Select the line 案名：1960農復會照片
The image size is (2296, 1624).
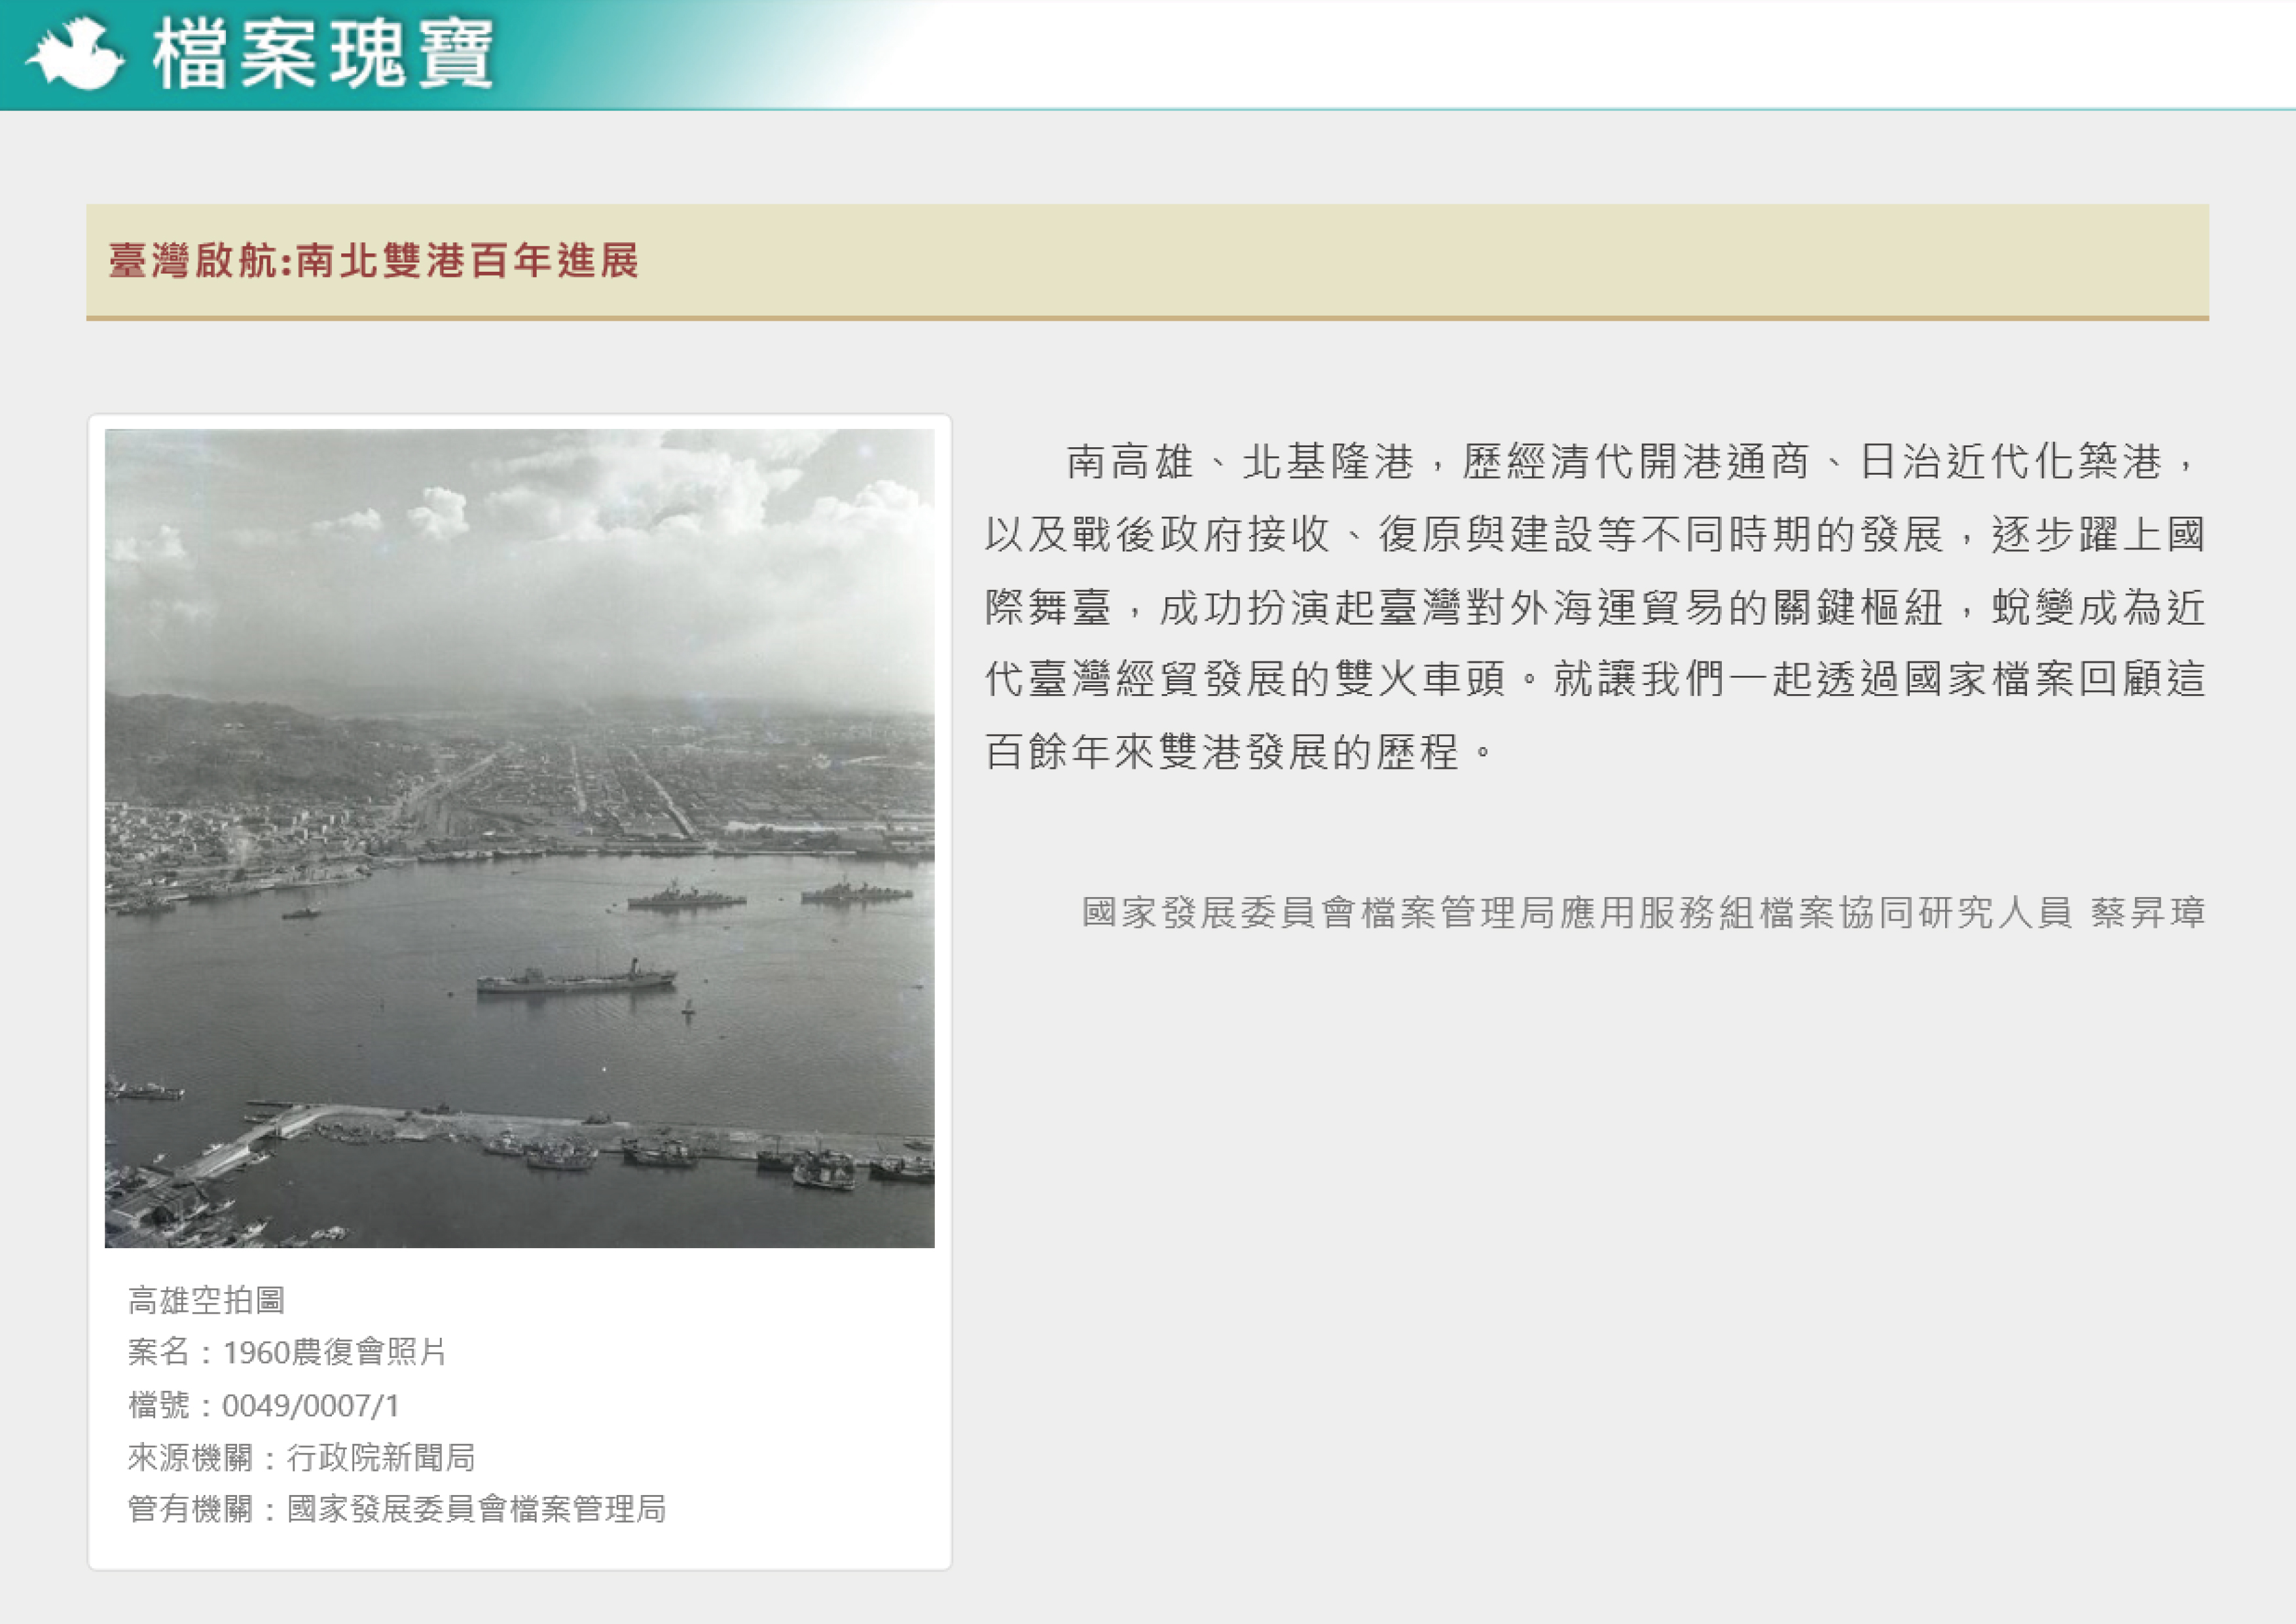point(287,1352)
